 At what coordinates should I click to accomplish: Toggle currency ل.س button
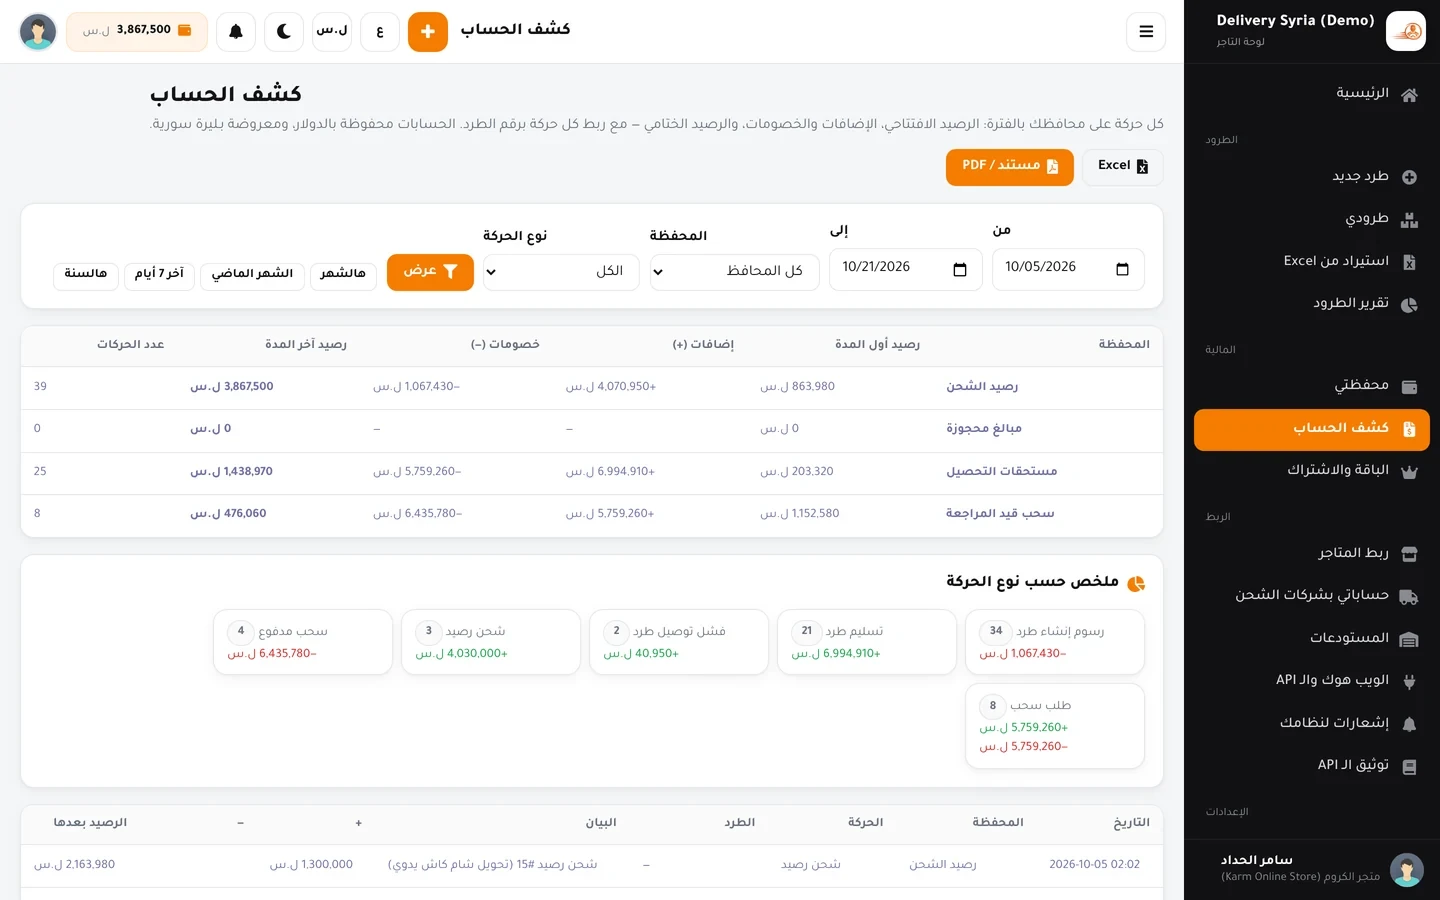(332, 32)
